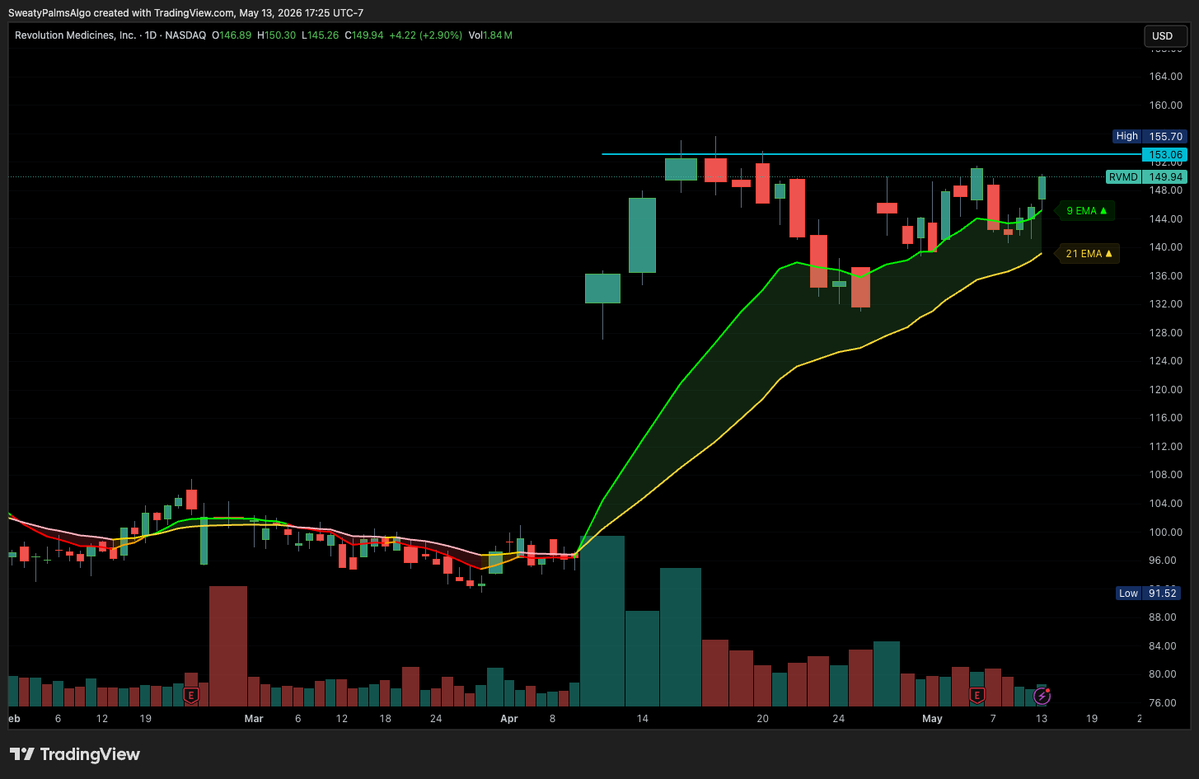This screenshot has height=779, width=1199.
Task: Click the change value +4.22 (+2.90%)
Action: point(426,35)
